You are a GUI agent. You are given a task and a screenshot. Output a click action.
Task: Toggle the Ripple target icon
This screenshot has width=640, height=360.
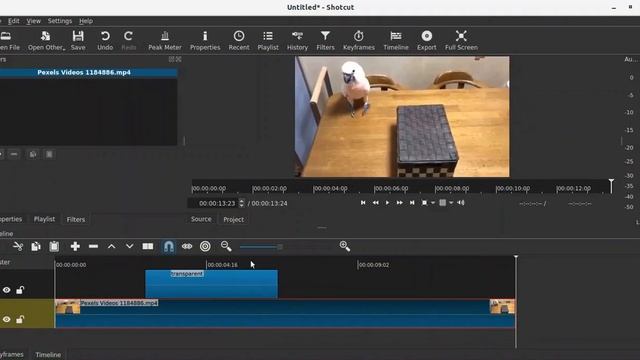[x=205, y=246]
